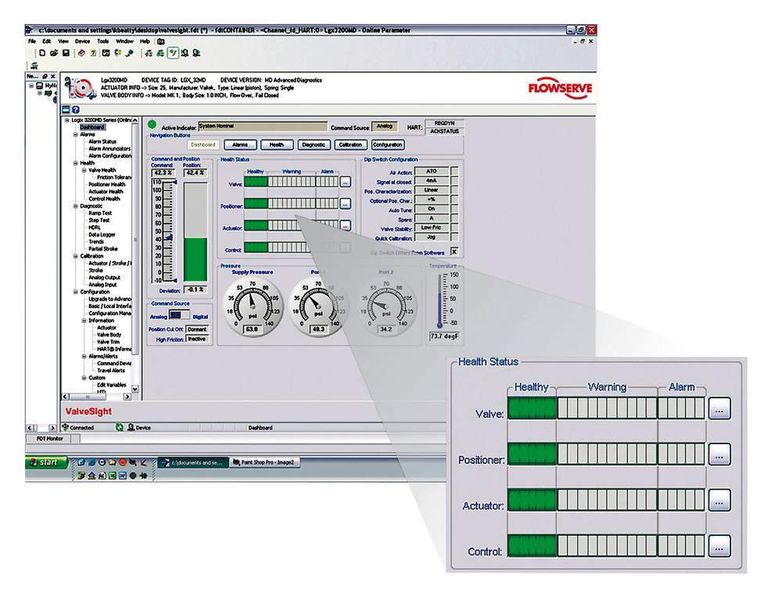The image size is (782, 600).
Task: Collapse the Diagnostic tree node
Action: [x=76, y=206]
